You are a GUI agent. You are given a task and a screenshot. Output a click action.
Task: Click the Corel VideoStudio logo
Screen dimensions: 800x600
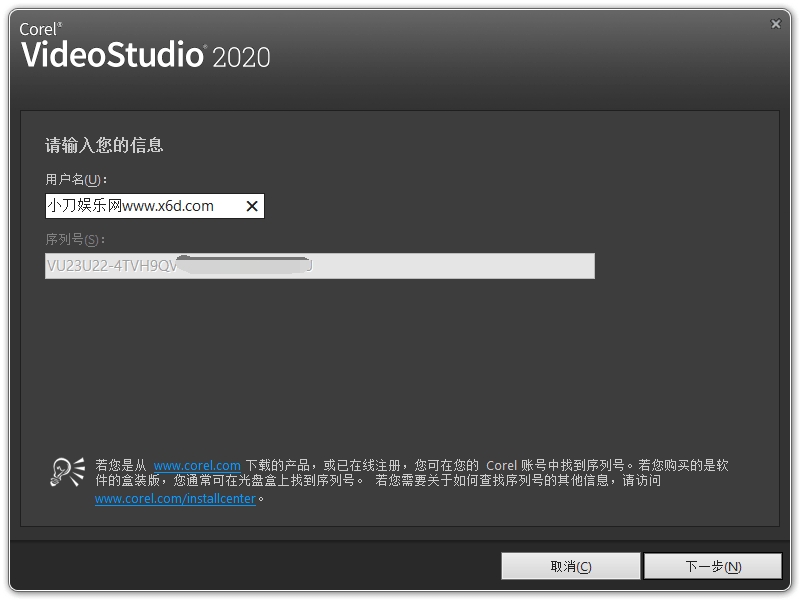coord(112,53)
